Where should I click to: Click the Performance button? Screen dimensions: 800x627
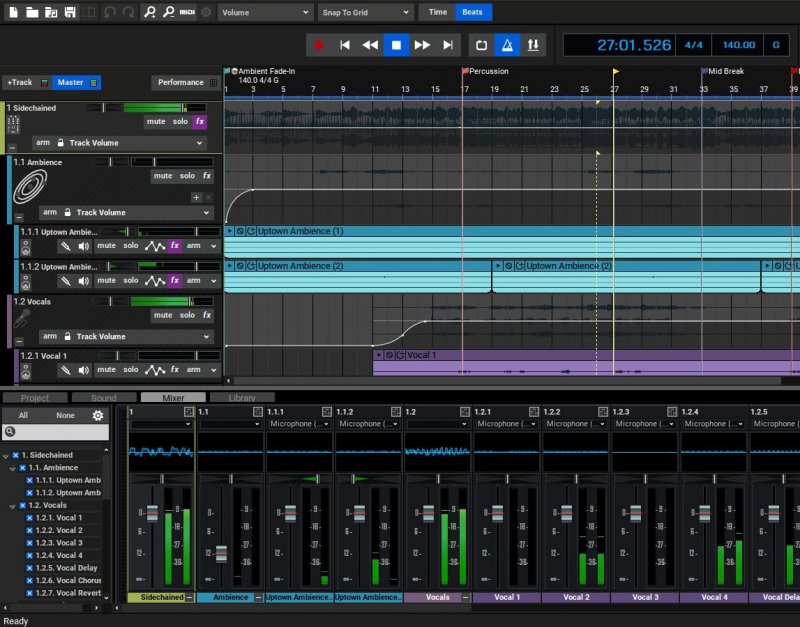click(181, 82)
